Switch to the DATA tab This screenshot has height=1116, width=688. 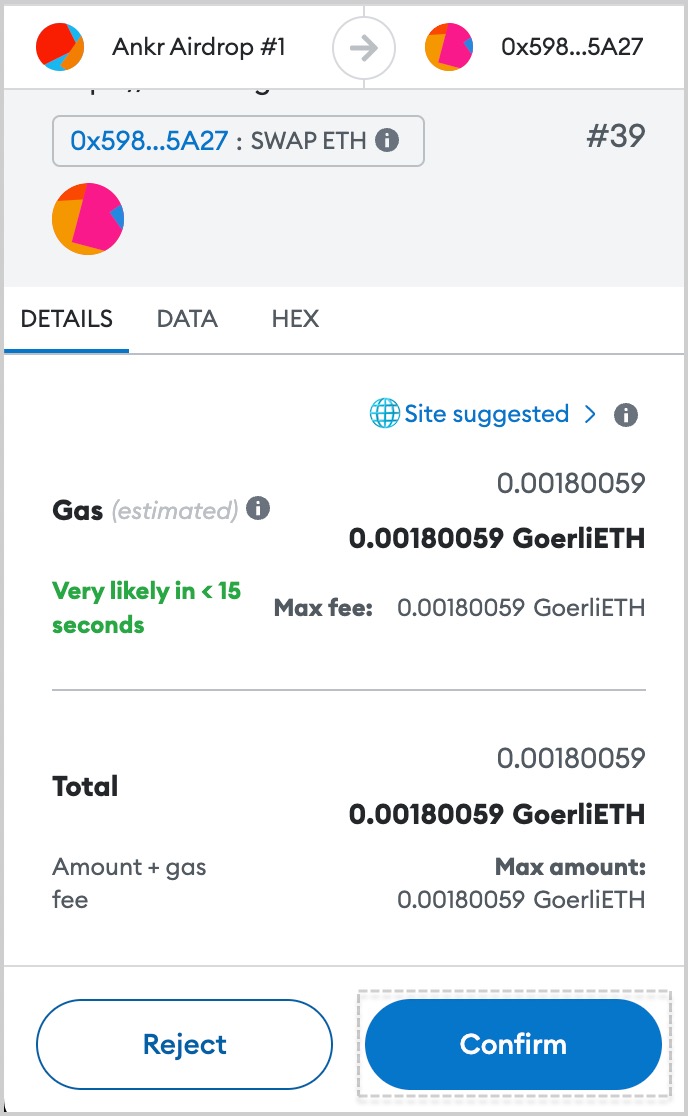[x=187, y=318]
